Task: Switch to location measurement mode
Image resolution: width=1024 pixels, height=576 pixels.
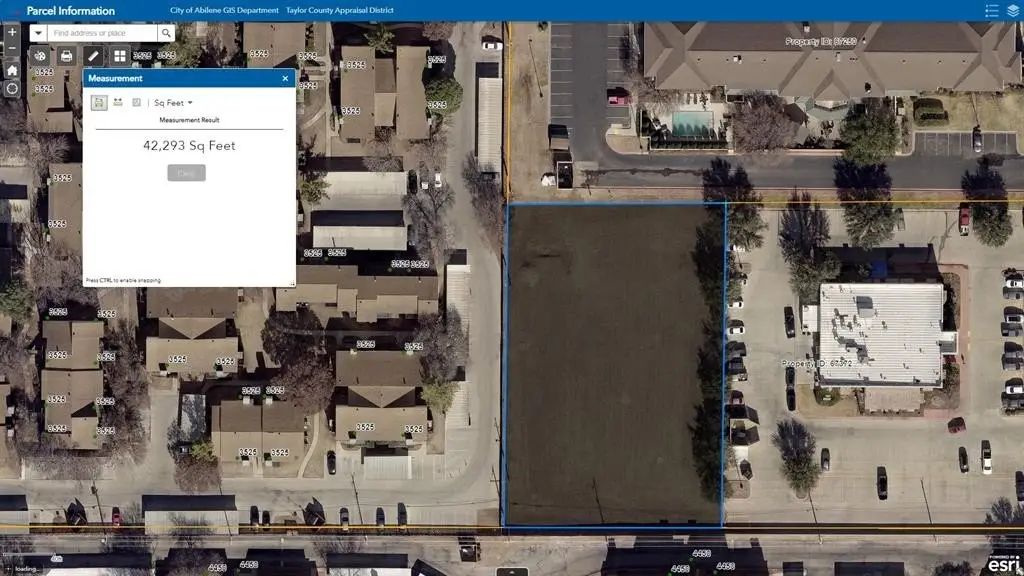Action: coord(137,102)
